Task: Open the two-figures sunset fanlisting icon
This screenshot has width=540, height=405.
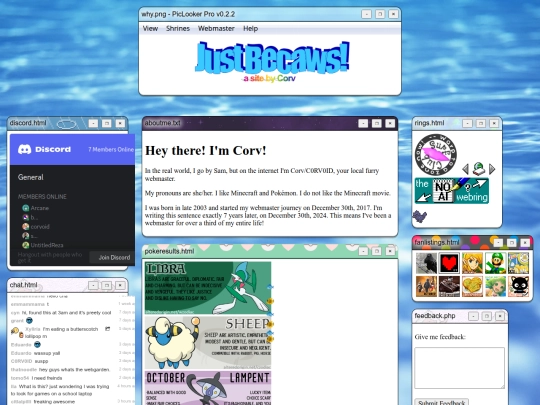Action: click(x=426, y=286)
